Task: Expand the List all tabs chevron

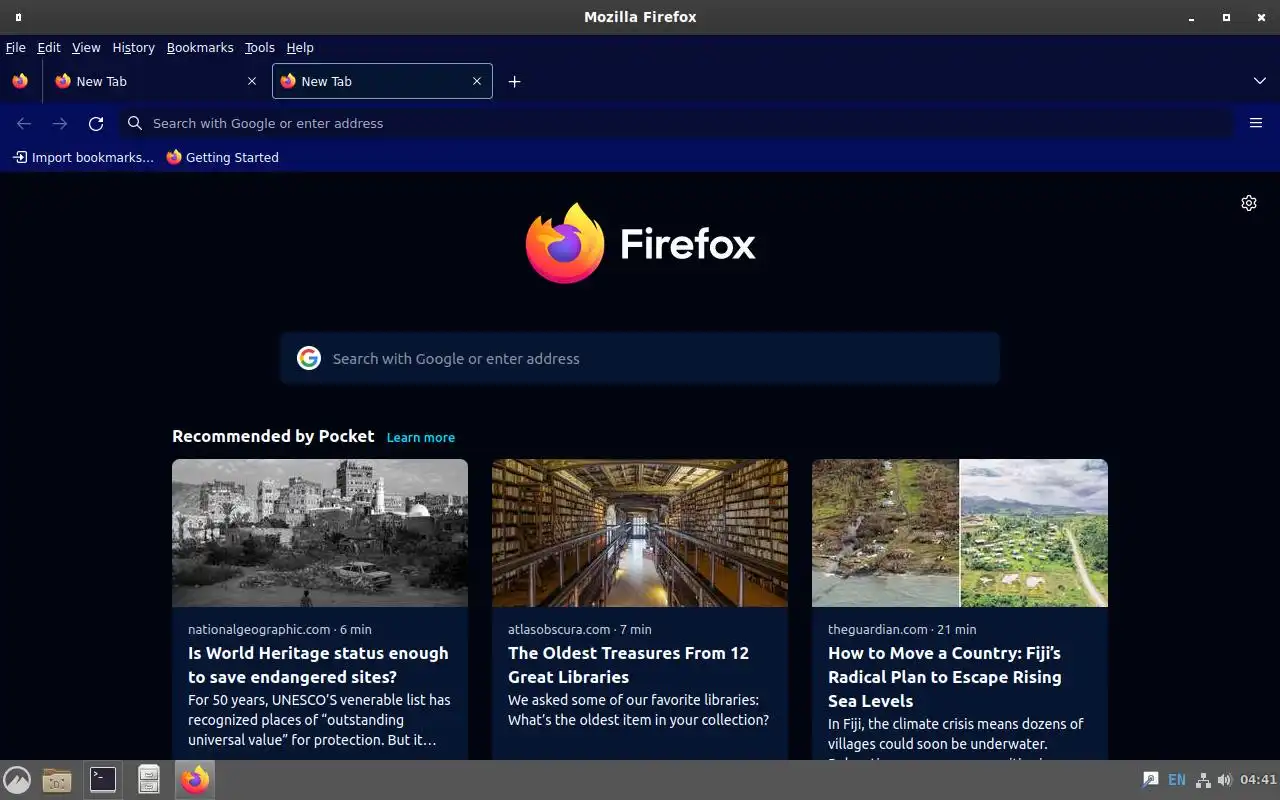Action: pos(1259,81)
